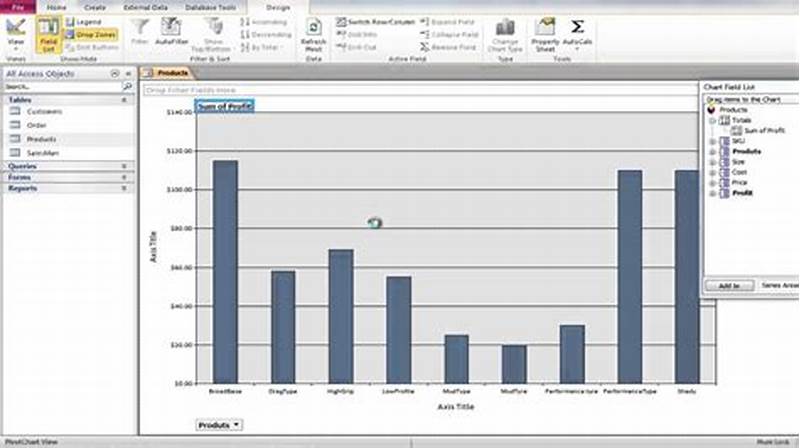Select the Design ribbon tab
Image resolution: width=800 pixels, height=448 pixels.
coord(278,8)
